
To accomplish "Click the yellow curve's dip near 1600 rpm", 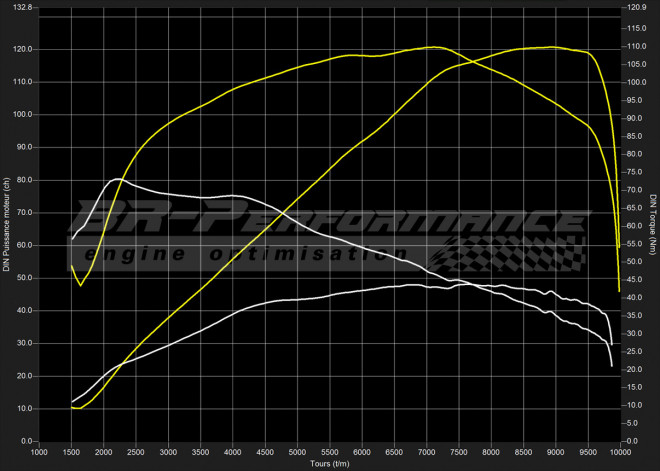I will tap(81, 285).
